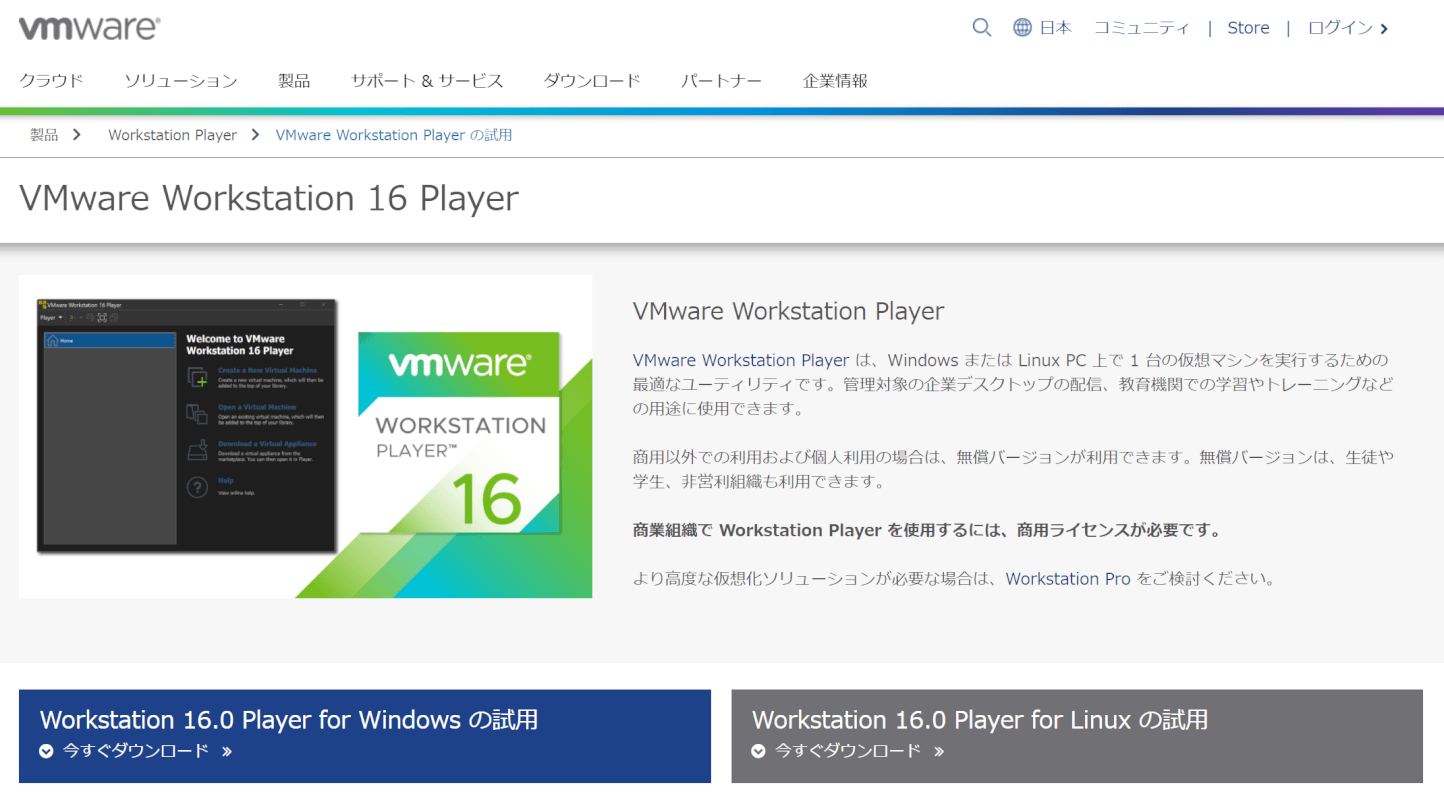Open サポート & サービス navigation item
Screen dimensions: 1444x800
(x=427, y=80)
